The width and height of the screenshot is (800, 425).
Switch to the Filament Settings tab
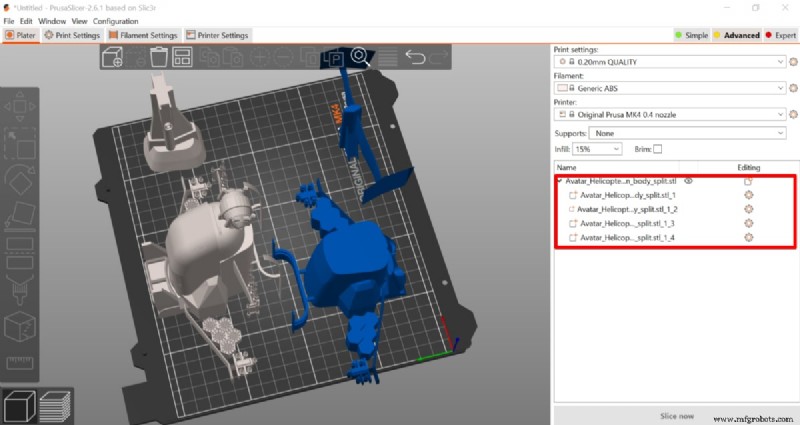pos(143,35)
